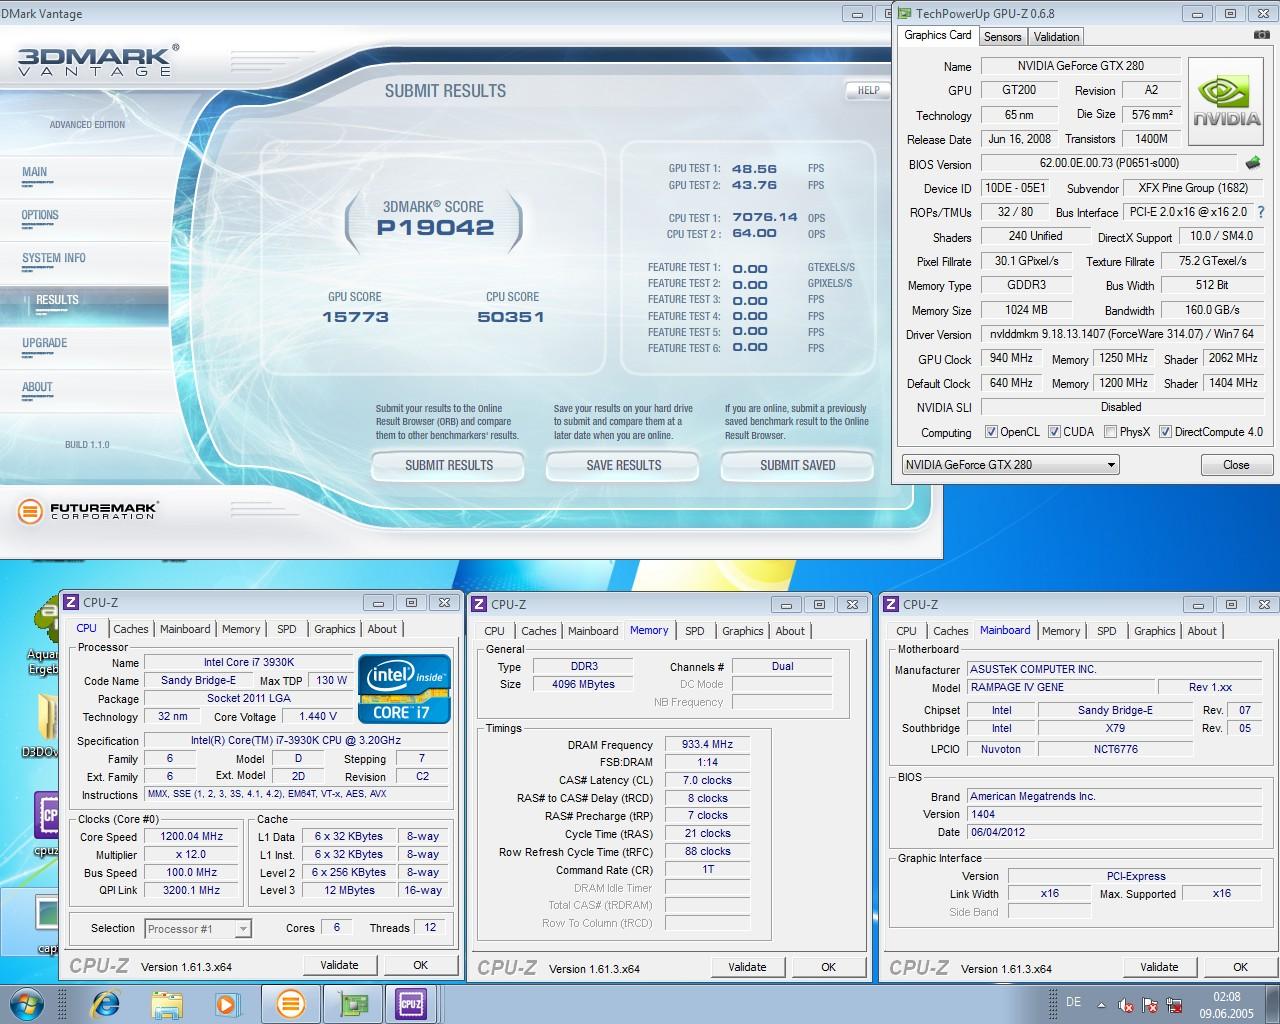Switch to GPU-Z taskbar button
The image size is (1280, 1024).
coord(351,1004)
